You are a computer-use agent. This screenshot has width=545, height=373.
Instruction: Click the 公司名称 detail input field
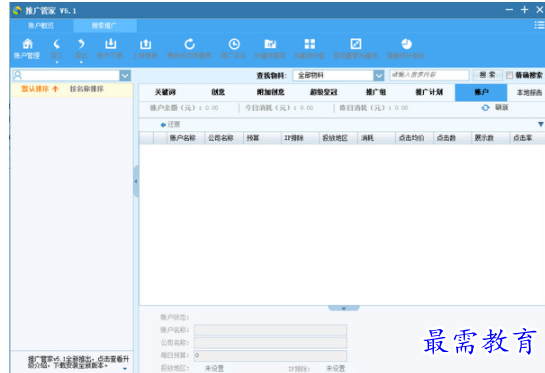270,343
